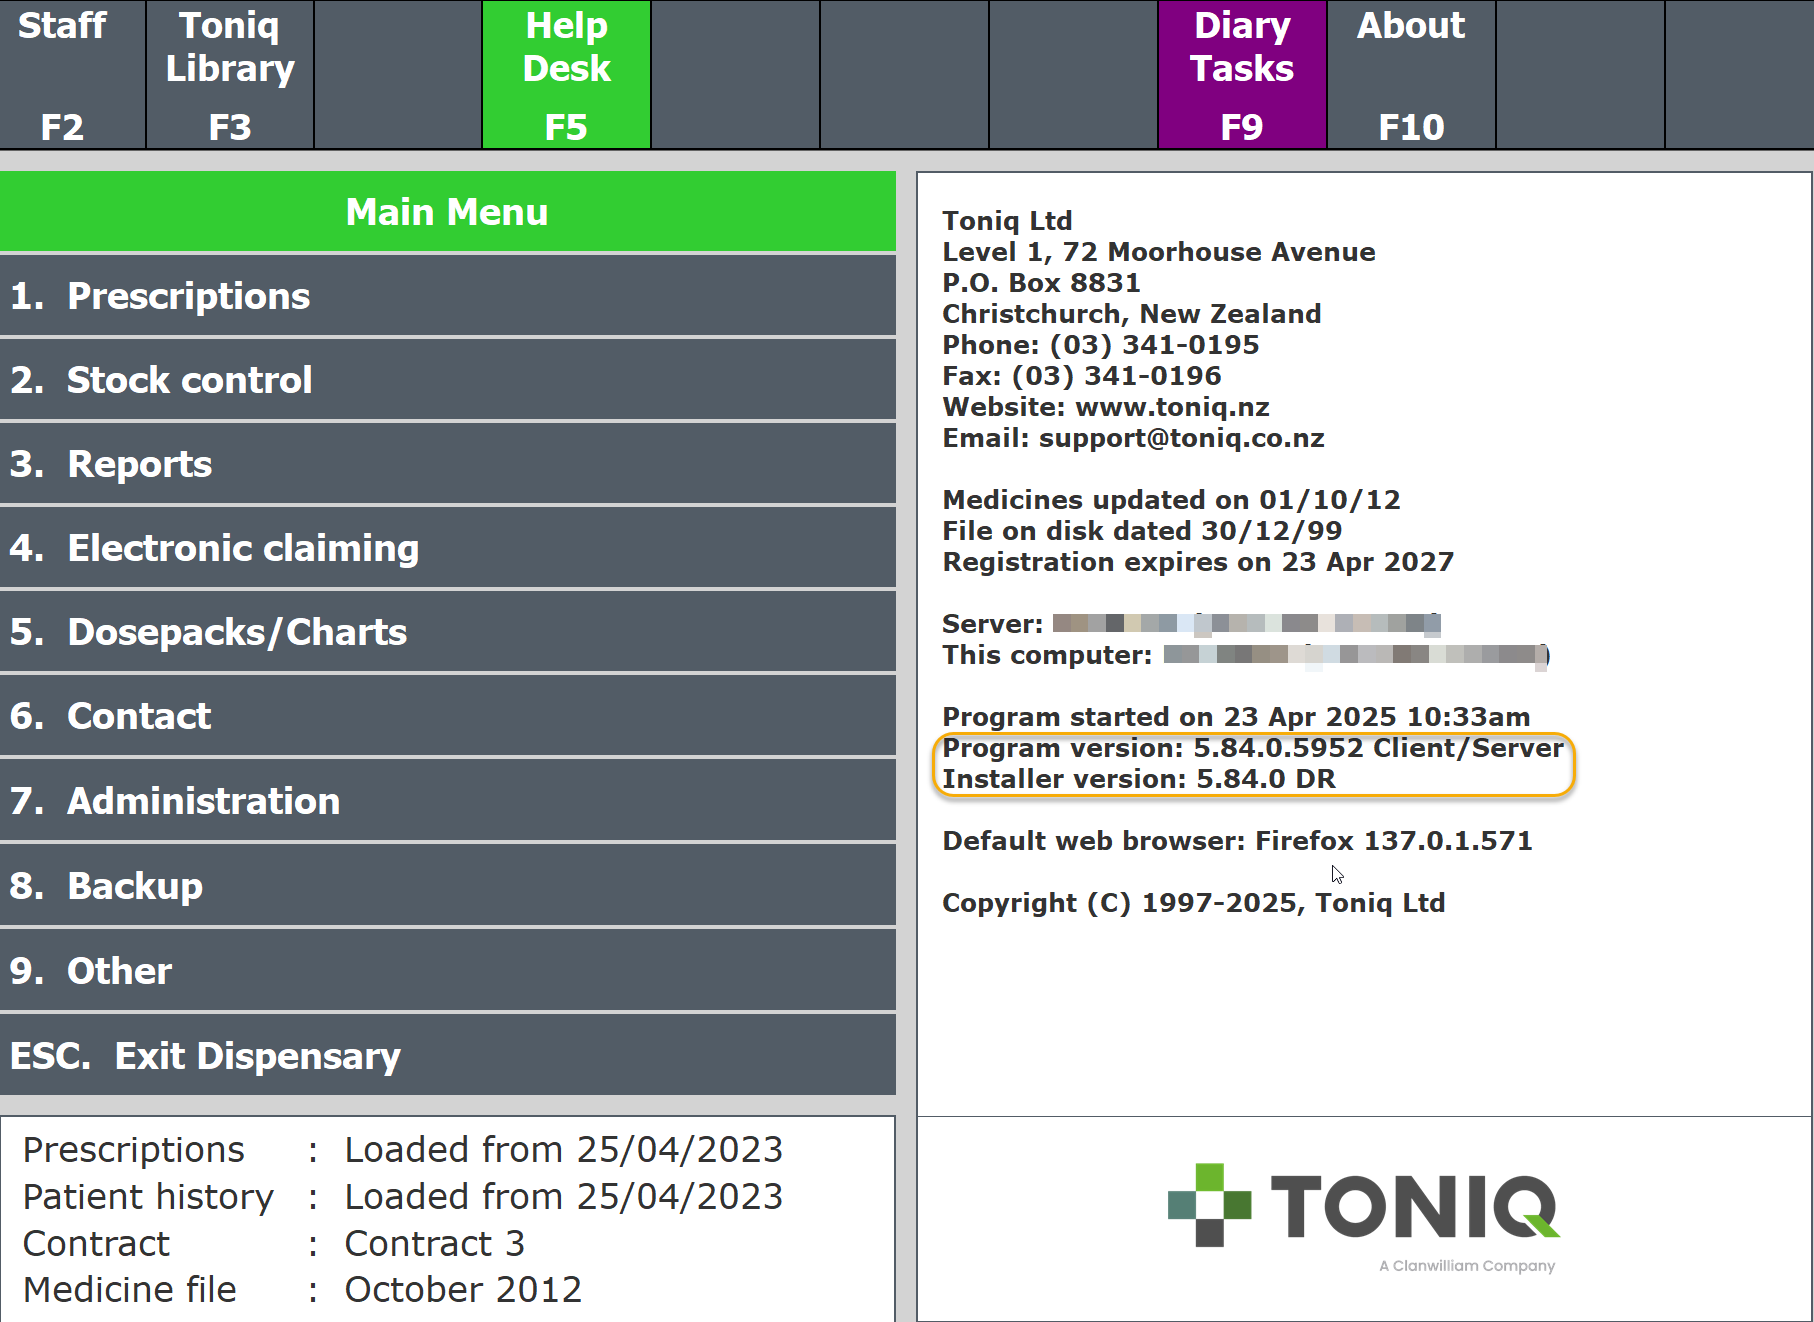Click the About F10 button
Viewport: 1814px width, 1322px height.
tap(1411, 75)
